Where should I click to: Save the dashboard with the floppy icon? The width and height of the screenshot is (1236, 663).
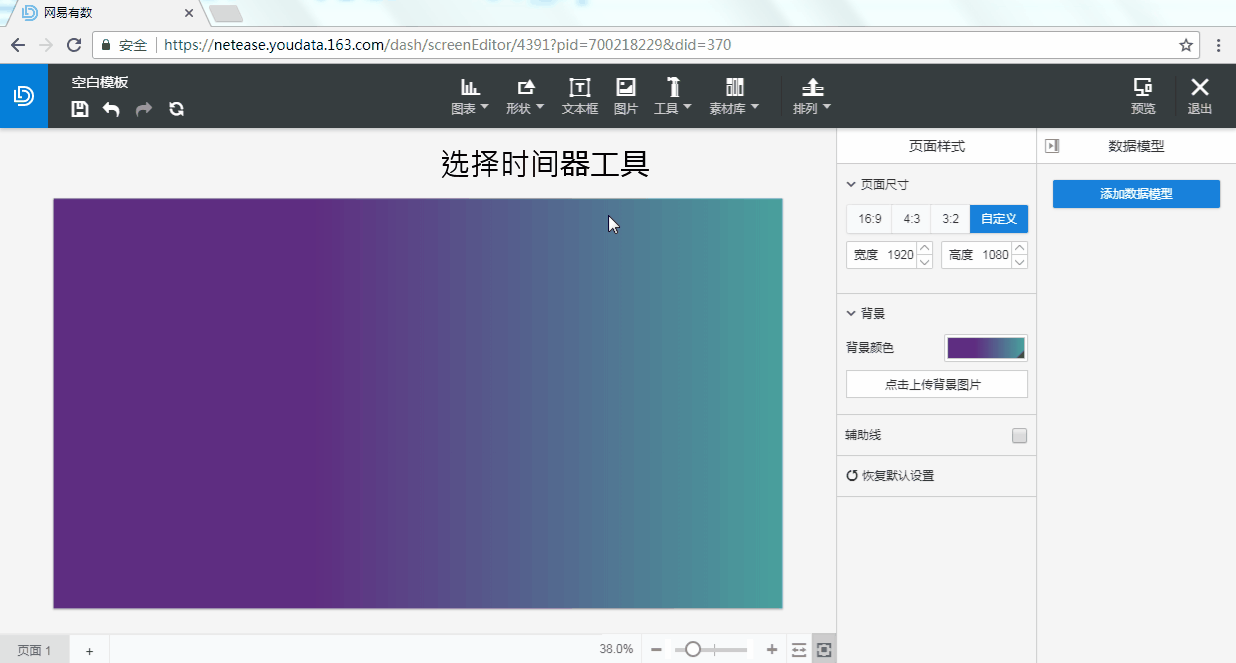point(80,109)
